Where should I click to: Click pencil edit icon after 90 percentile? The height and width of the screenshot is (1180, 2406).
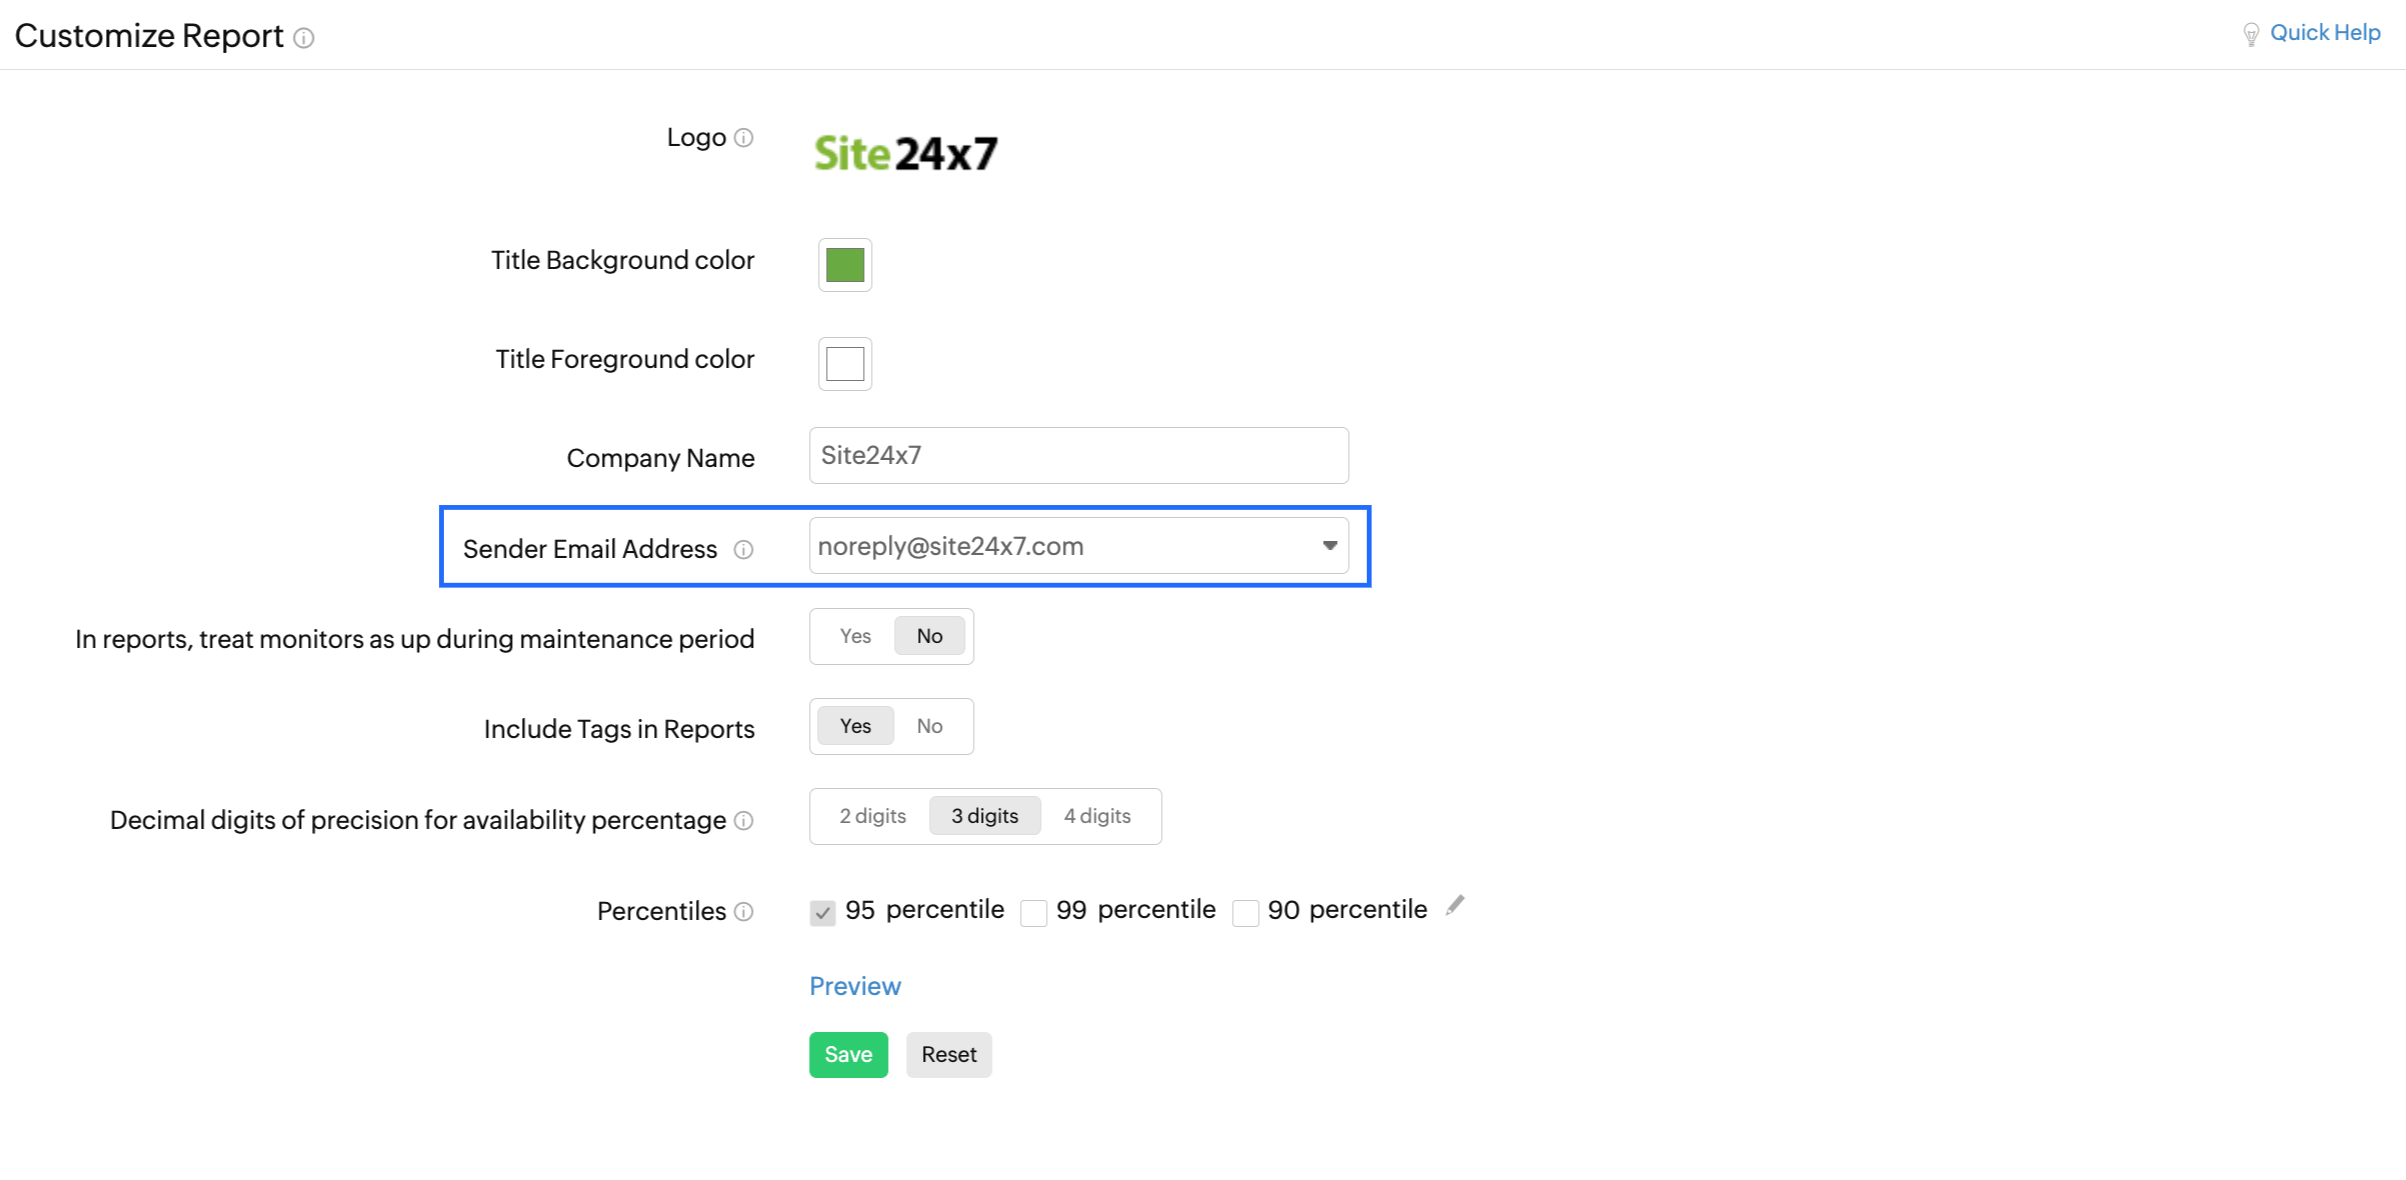click(x=1455, y=906)
